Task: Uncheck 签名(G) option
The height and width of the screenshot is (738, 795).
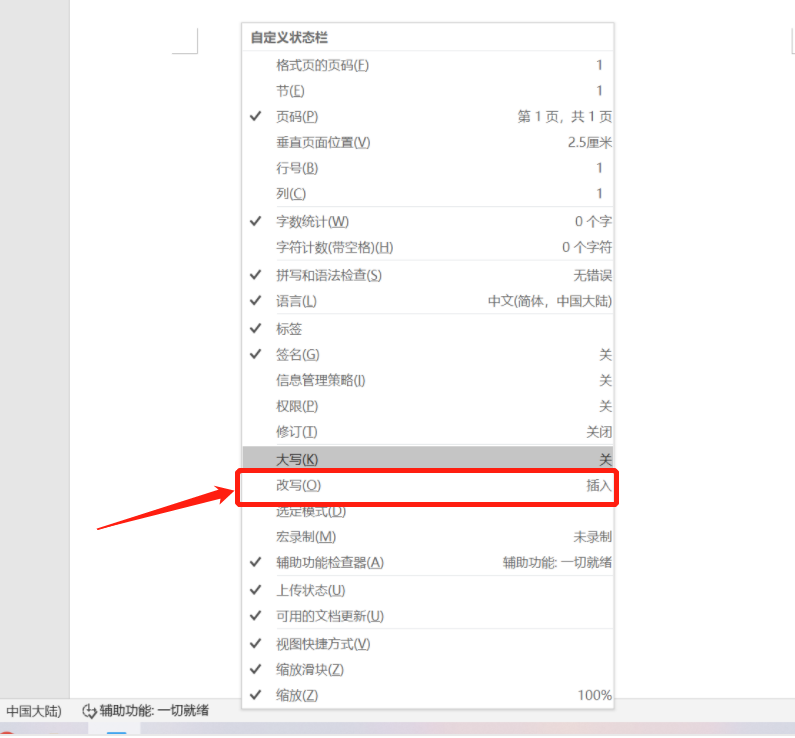Action: 427,355
